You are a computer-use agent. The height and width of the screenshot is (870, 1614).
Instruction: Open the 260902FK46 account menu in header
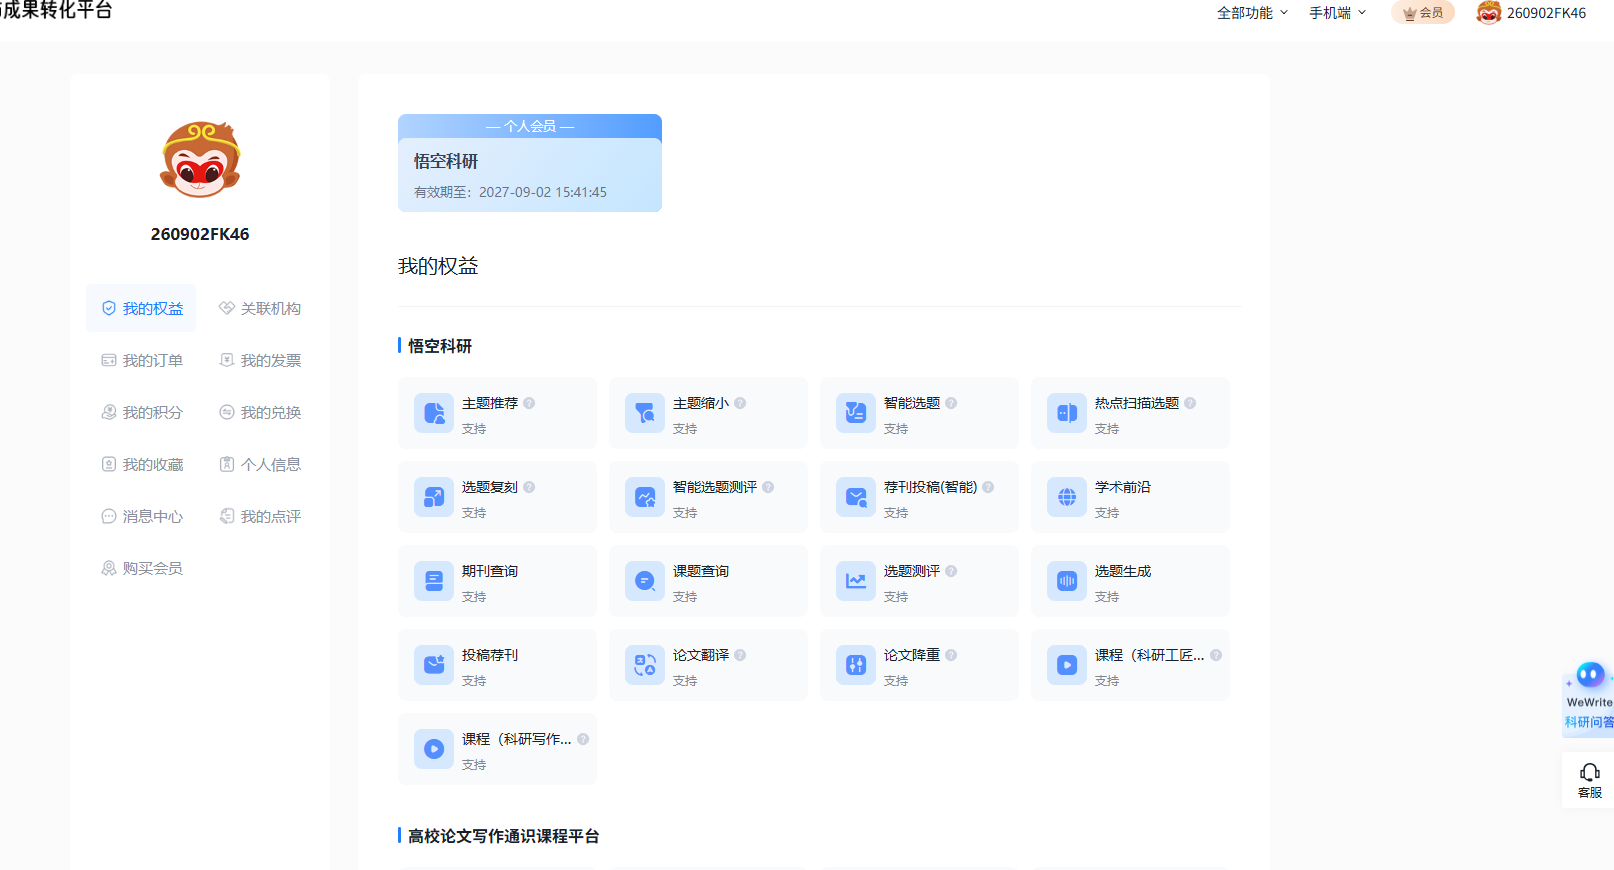1531,13
